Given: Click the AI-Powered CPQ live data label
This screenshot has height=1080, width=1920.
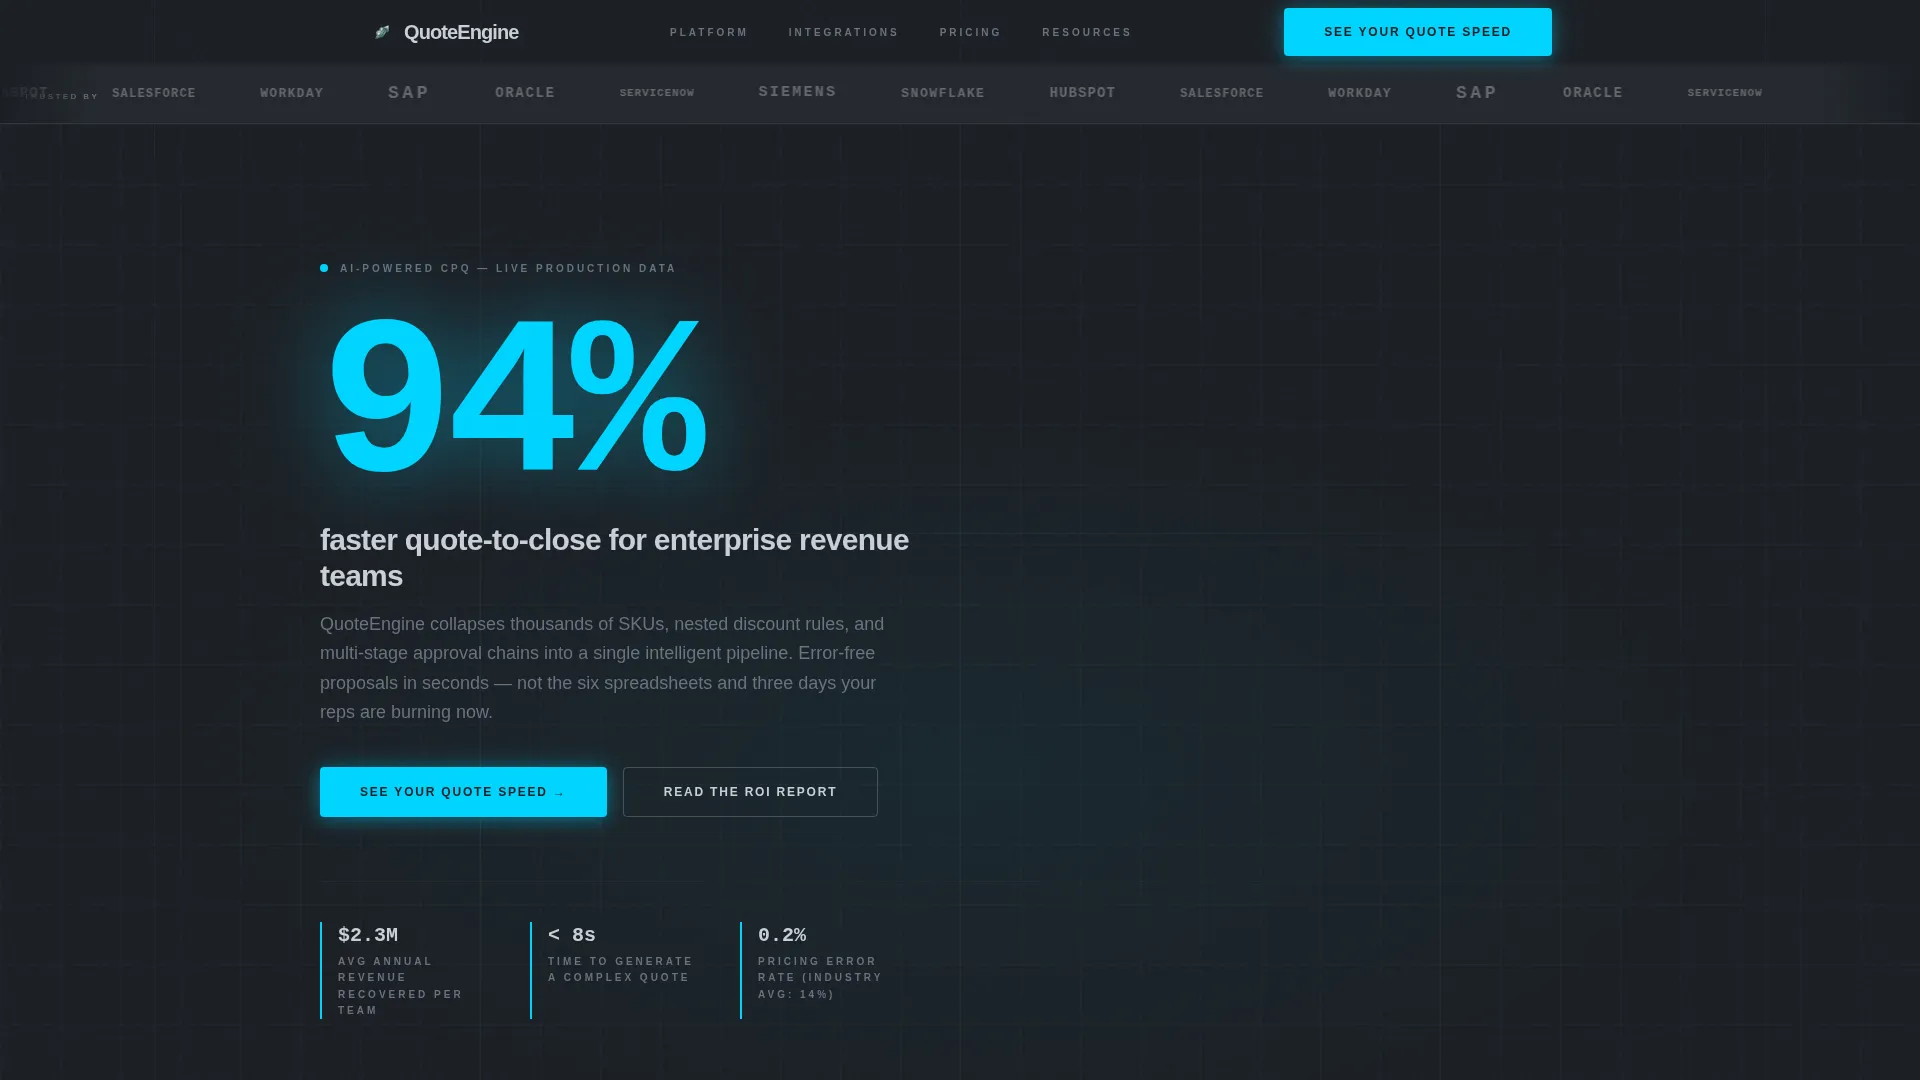Looking at the screenshot, I should [508, 268].
